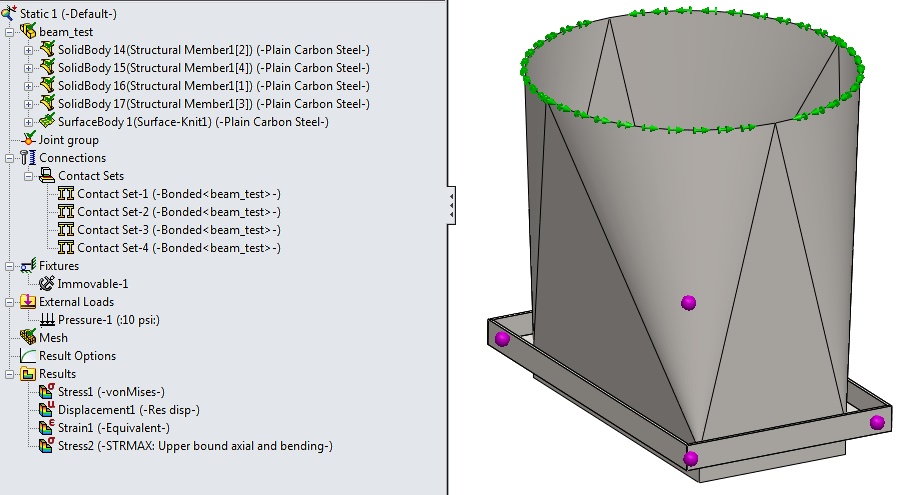Viewport: 907px width, 495px height.
Task: Click the Connections icon
Action: 28,157
